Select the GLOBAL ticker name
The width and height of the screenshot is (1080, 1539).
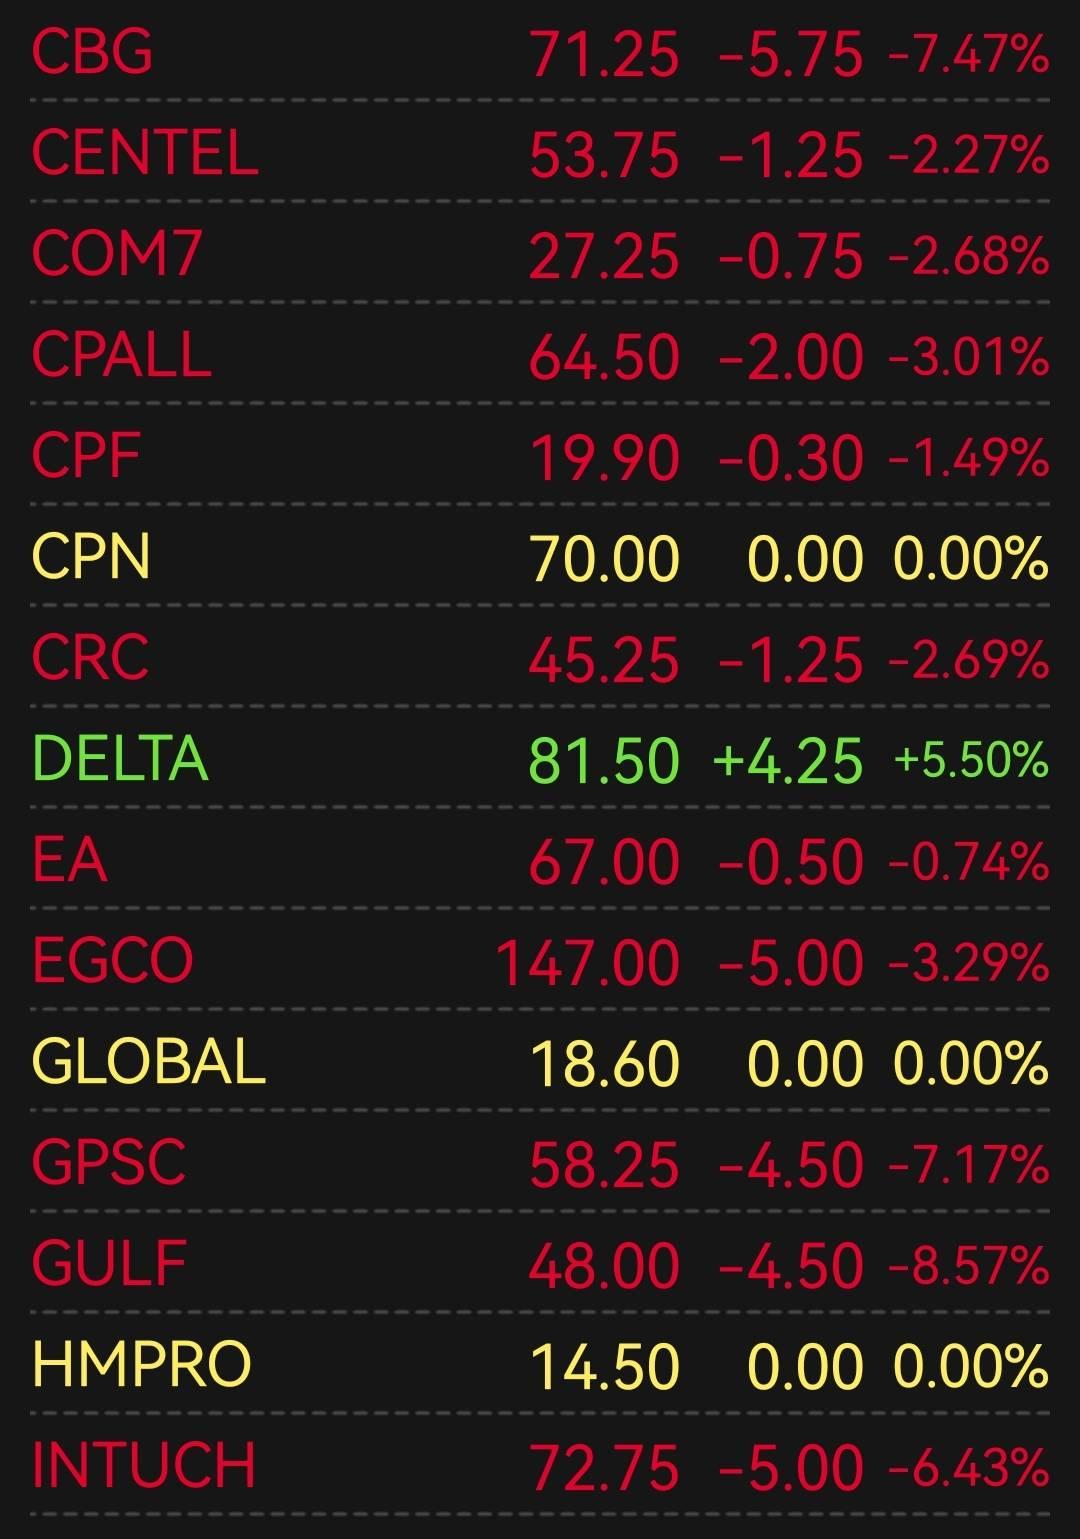[x=149, y=1062]
